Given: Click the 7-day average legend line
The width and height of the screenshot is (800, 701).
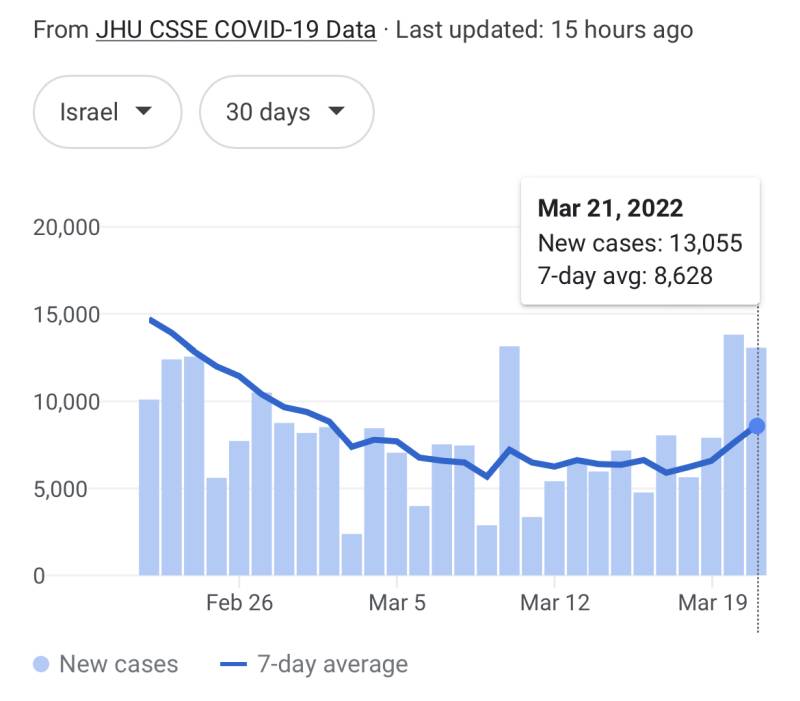Looking at the screenshot, I should point(232,664).
